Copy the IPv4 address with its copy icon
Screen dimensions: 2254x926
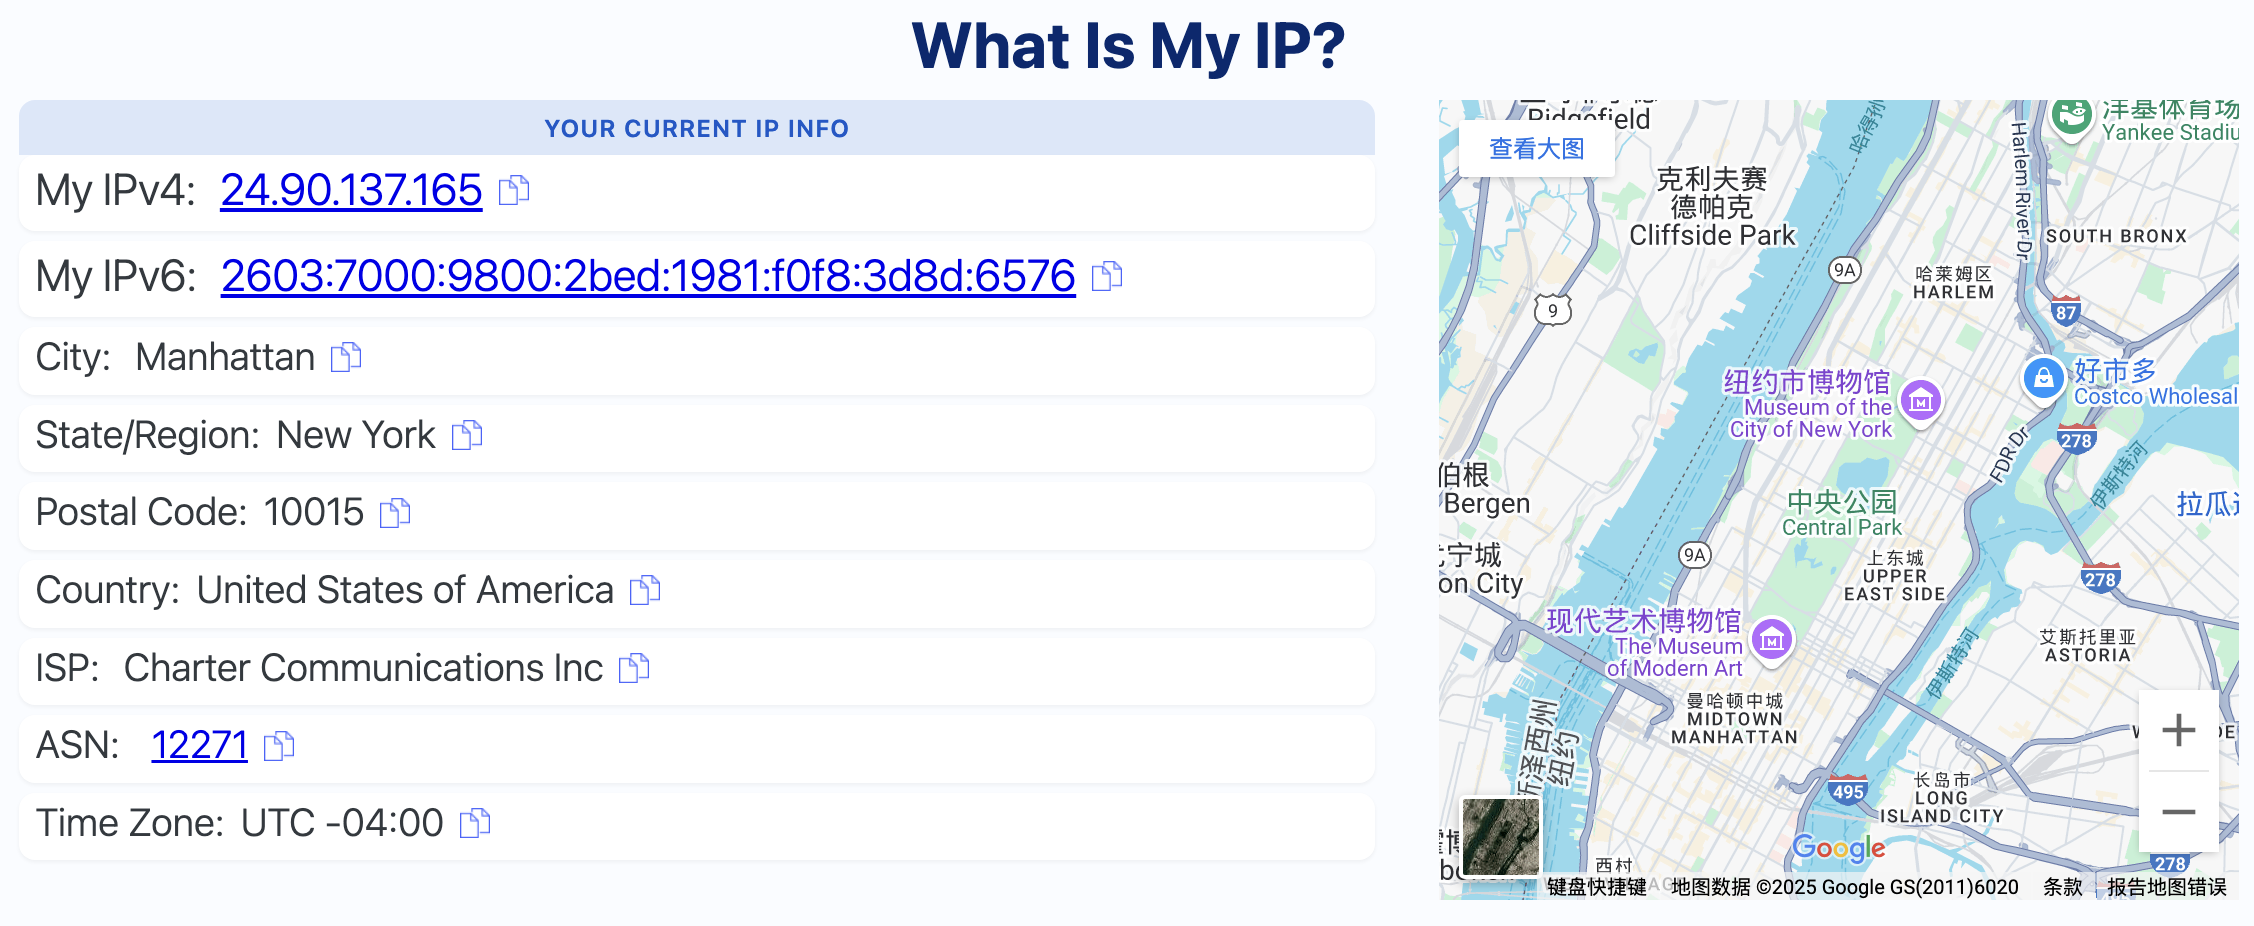coord(513,190)
